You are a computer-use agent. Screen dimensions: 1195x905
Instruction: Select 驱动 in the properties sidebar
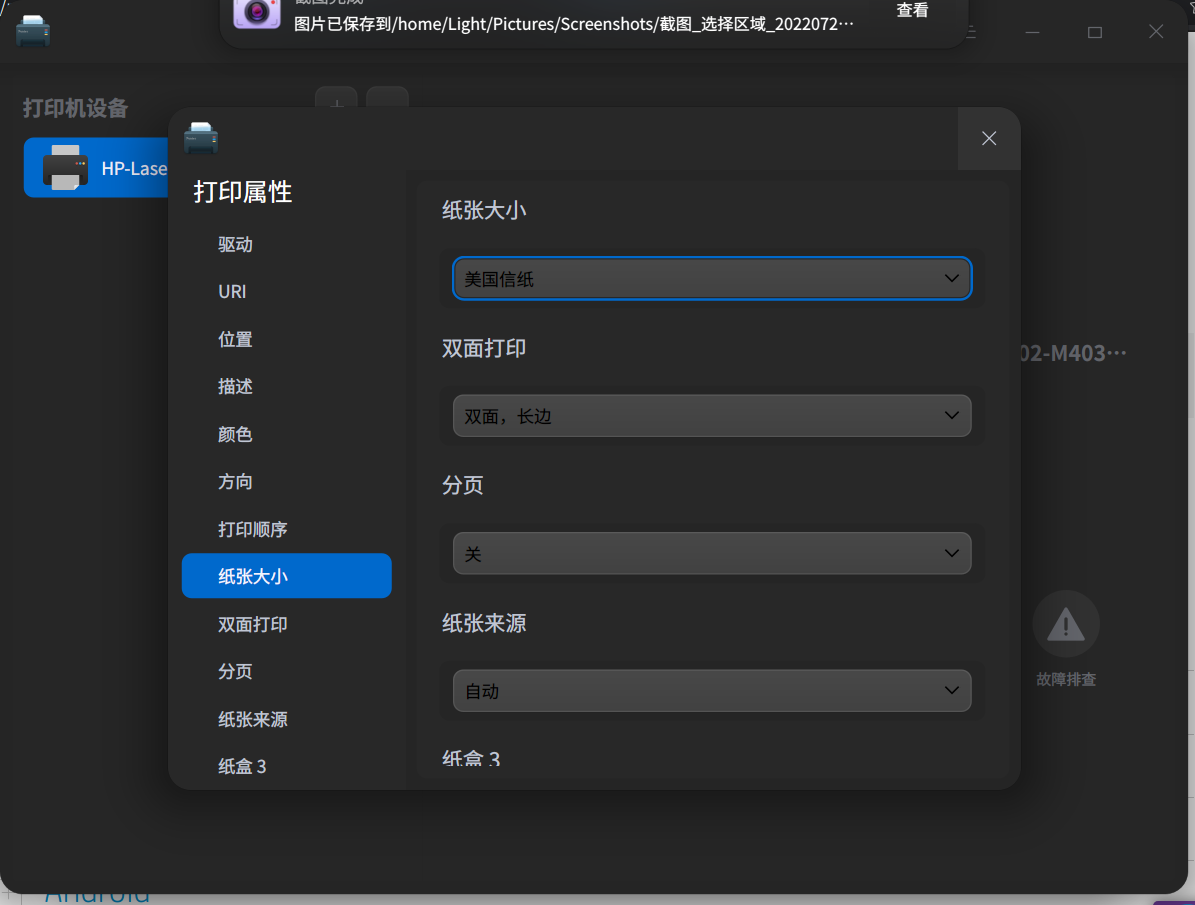(234, 244)
